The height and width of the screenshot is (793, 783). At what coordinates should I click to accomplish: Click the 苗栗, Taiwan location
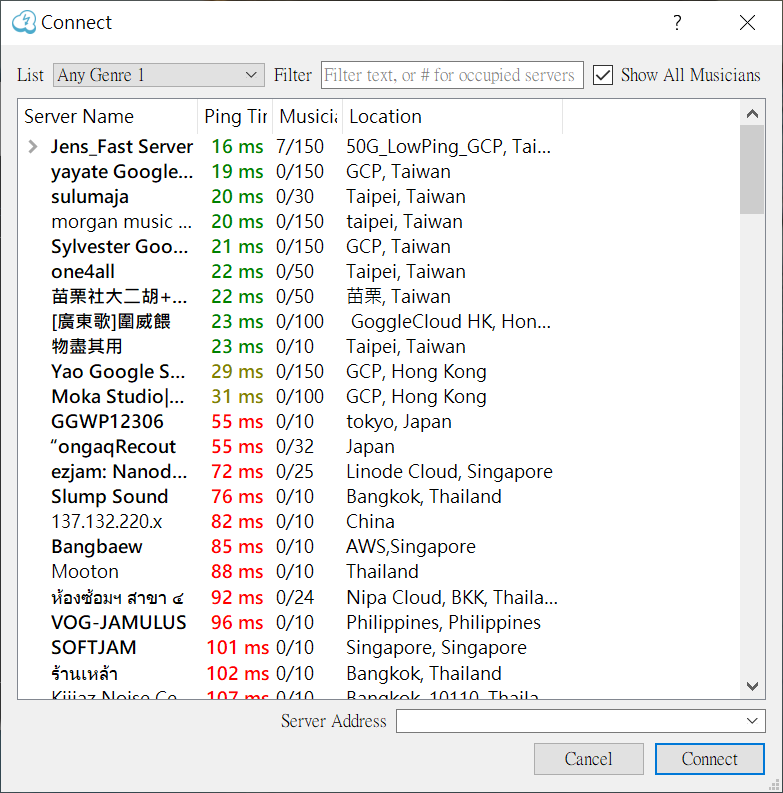pyautogui.click(x=398, y=296)
